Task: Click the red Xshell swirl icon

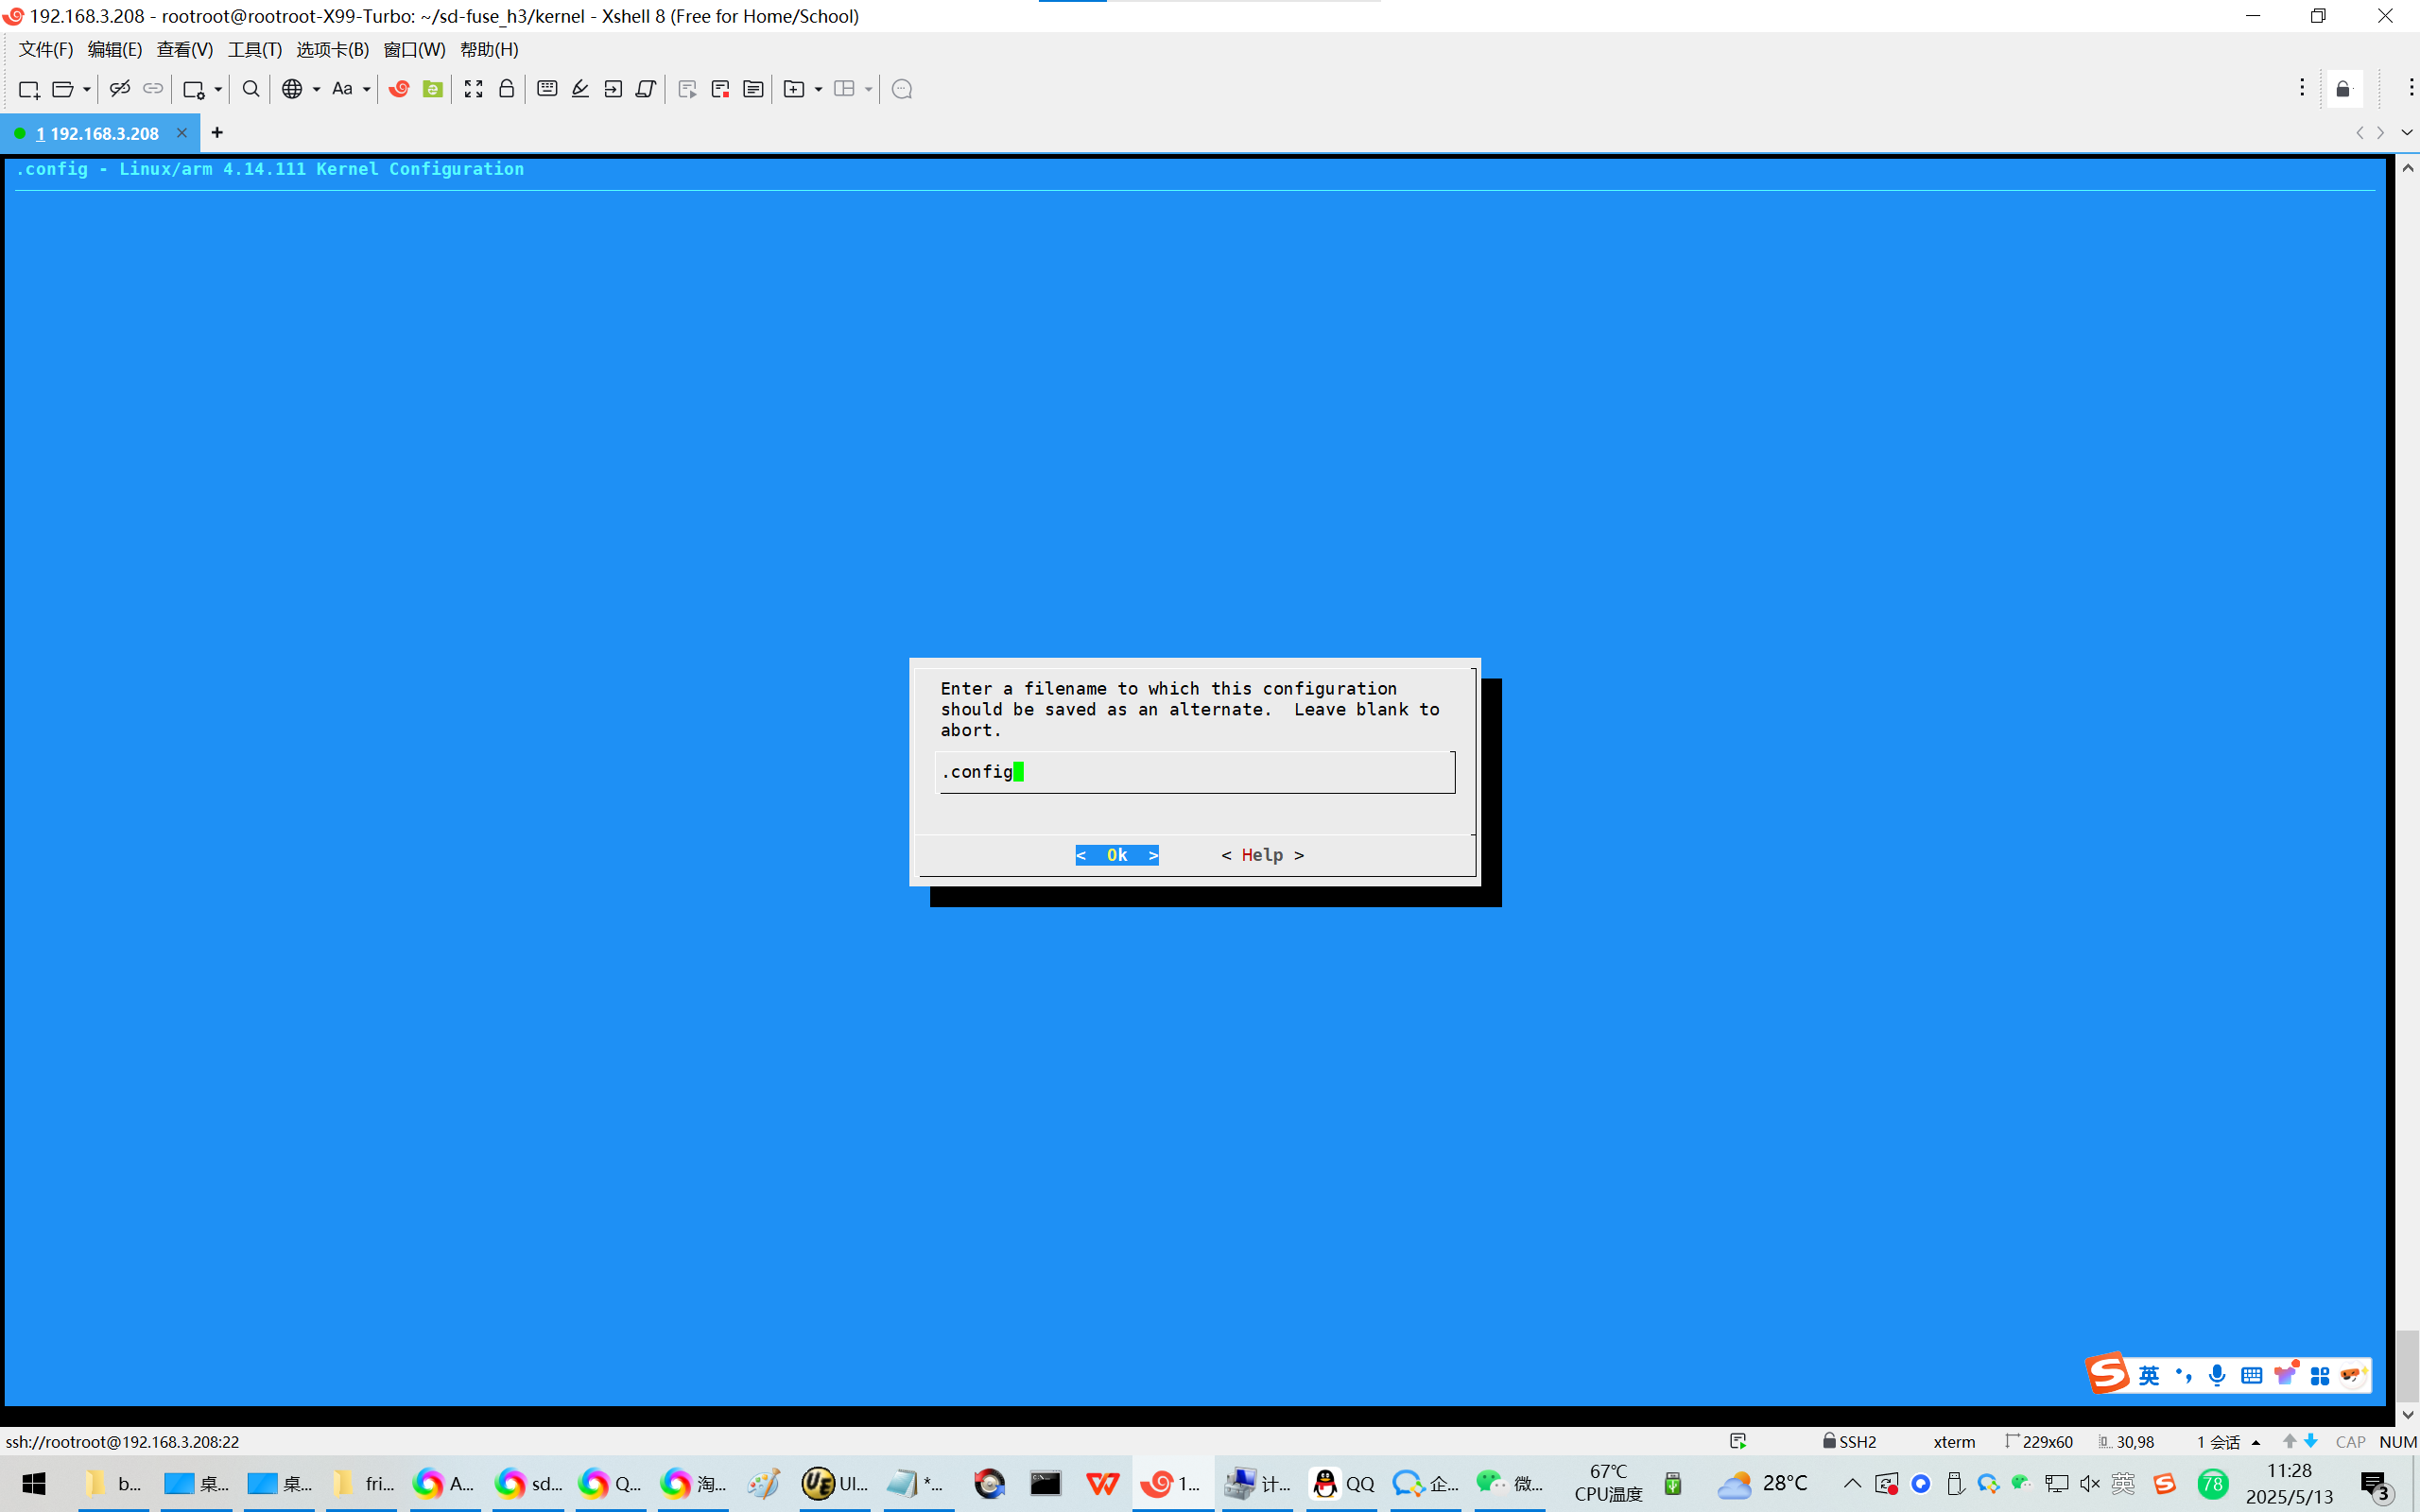Action: [399, 89]
